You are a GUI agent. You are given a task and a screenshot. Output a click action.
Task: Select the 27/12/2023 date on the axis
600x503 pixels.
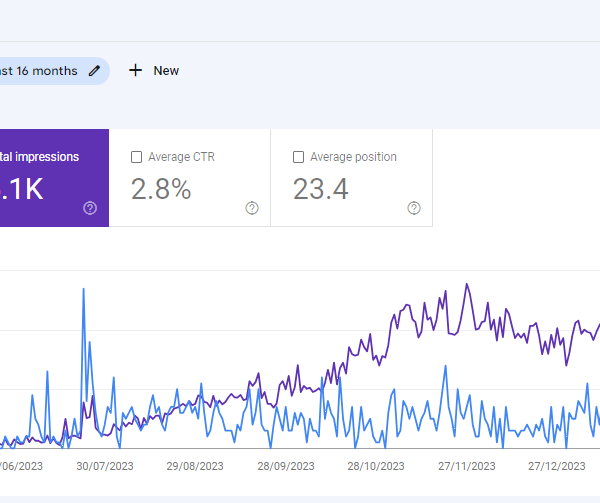pos(557,466)
